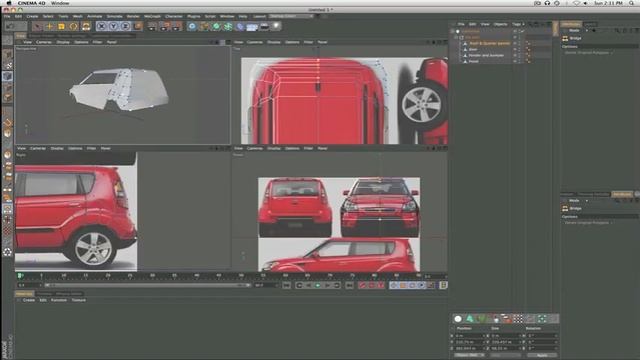Open Material Manager Create menu
This screenshot has width=640, height=360.
(29, 300)
